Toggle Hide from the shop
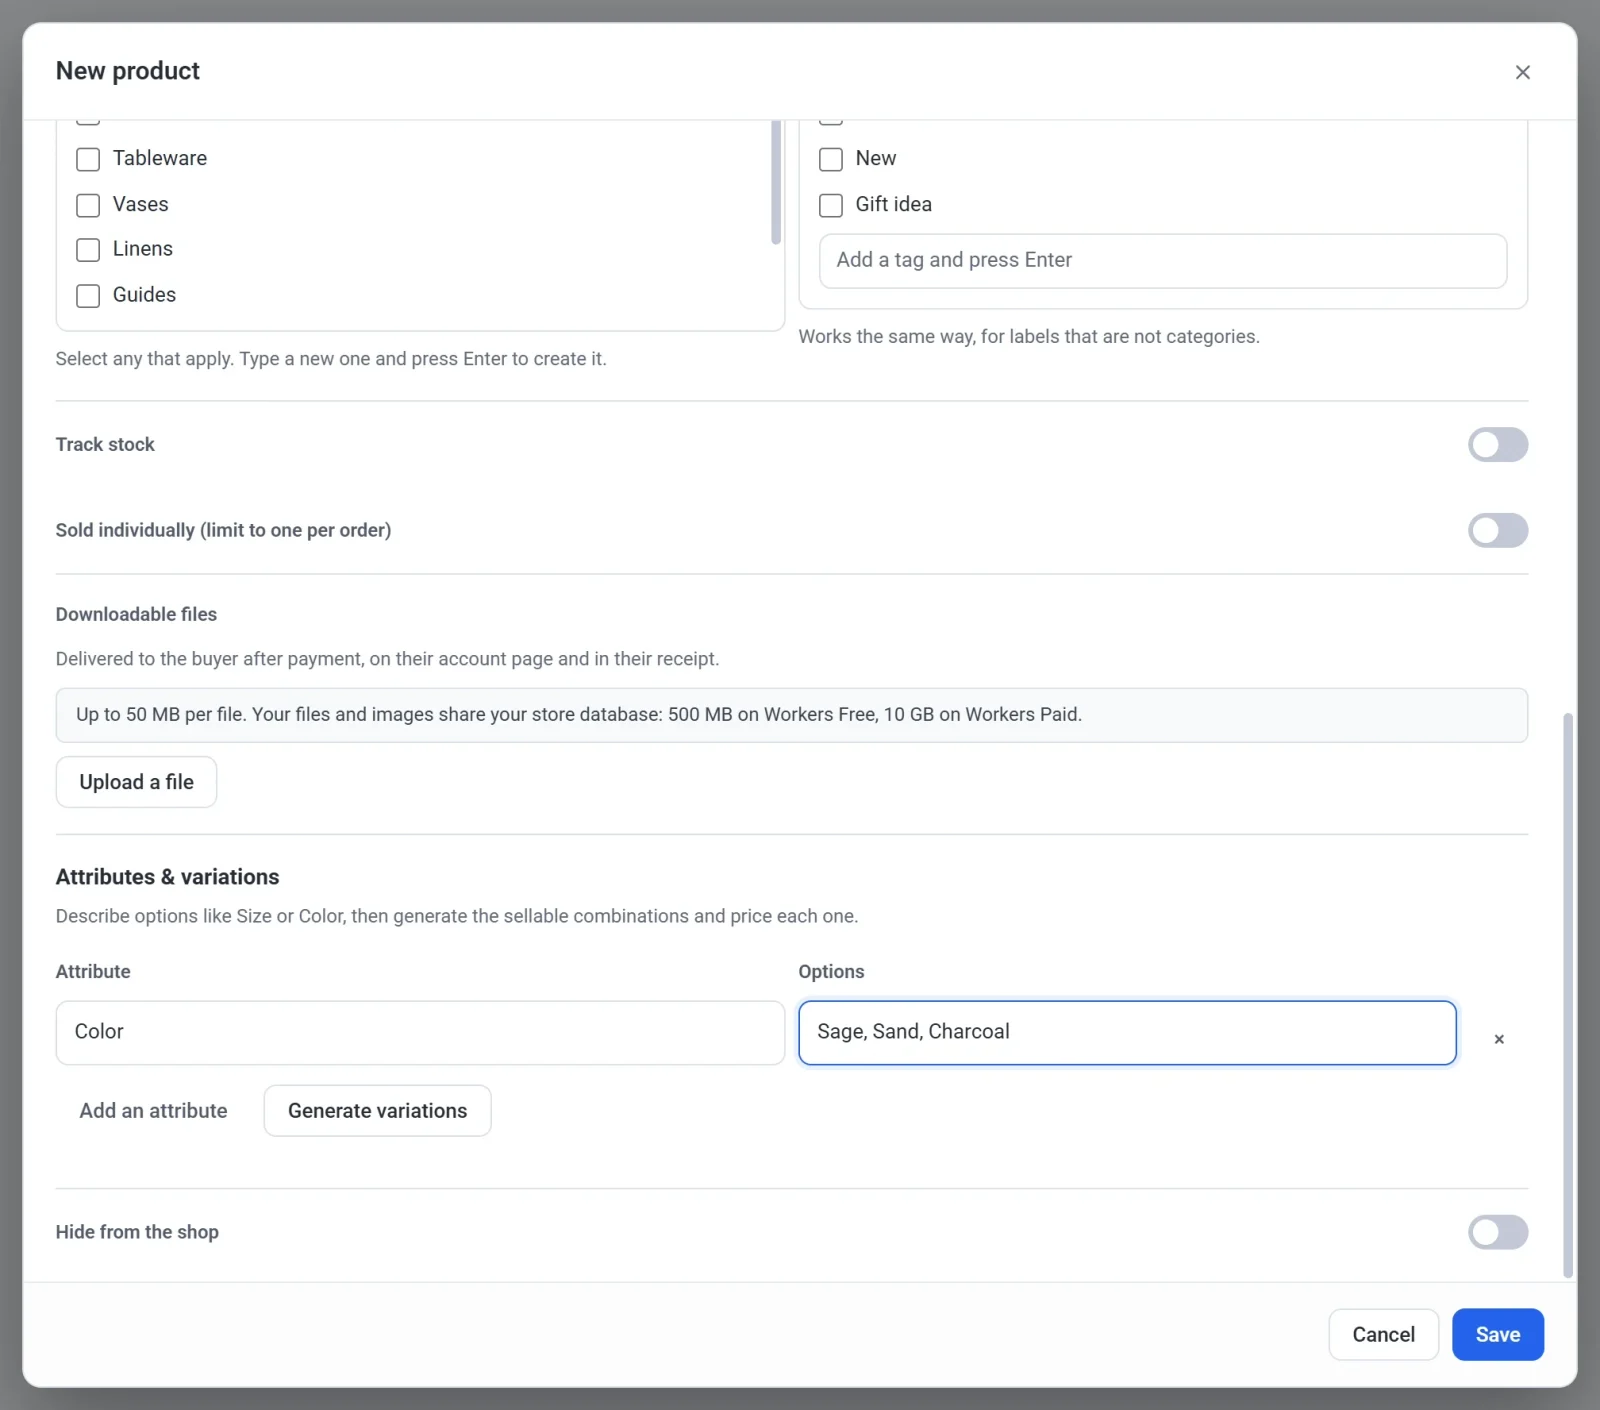The height and width of the screenshot is (1410, 1600). (x=1497, y=1232)
